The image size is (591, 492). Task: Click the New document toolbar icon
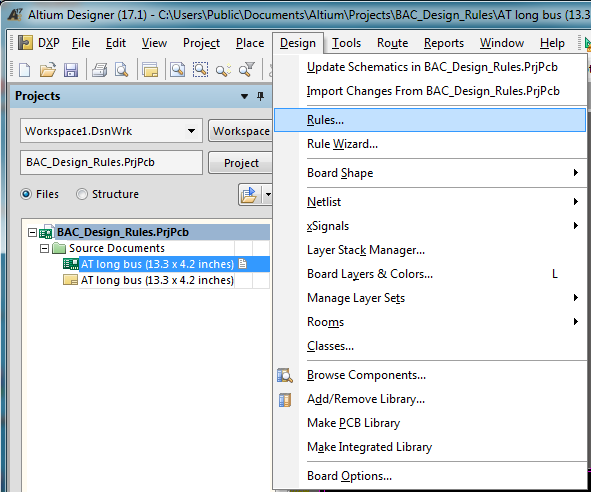click(24, 70)
